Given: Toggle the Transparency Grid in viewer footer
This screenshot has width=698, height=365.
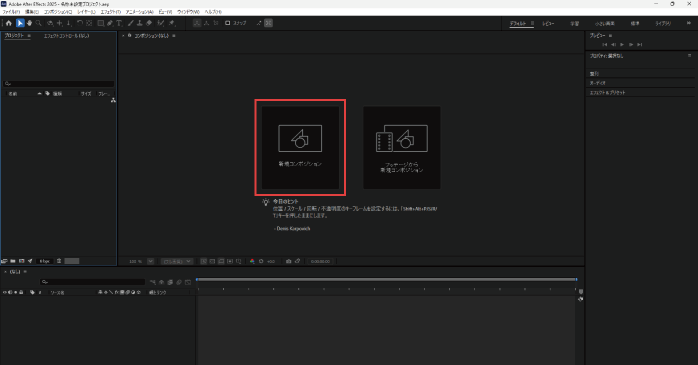Looking at the screenshot, I should pyautogui.click(x=212, y=261).
